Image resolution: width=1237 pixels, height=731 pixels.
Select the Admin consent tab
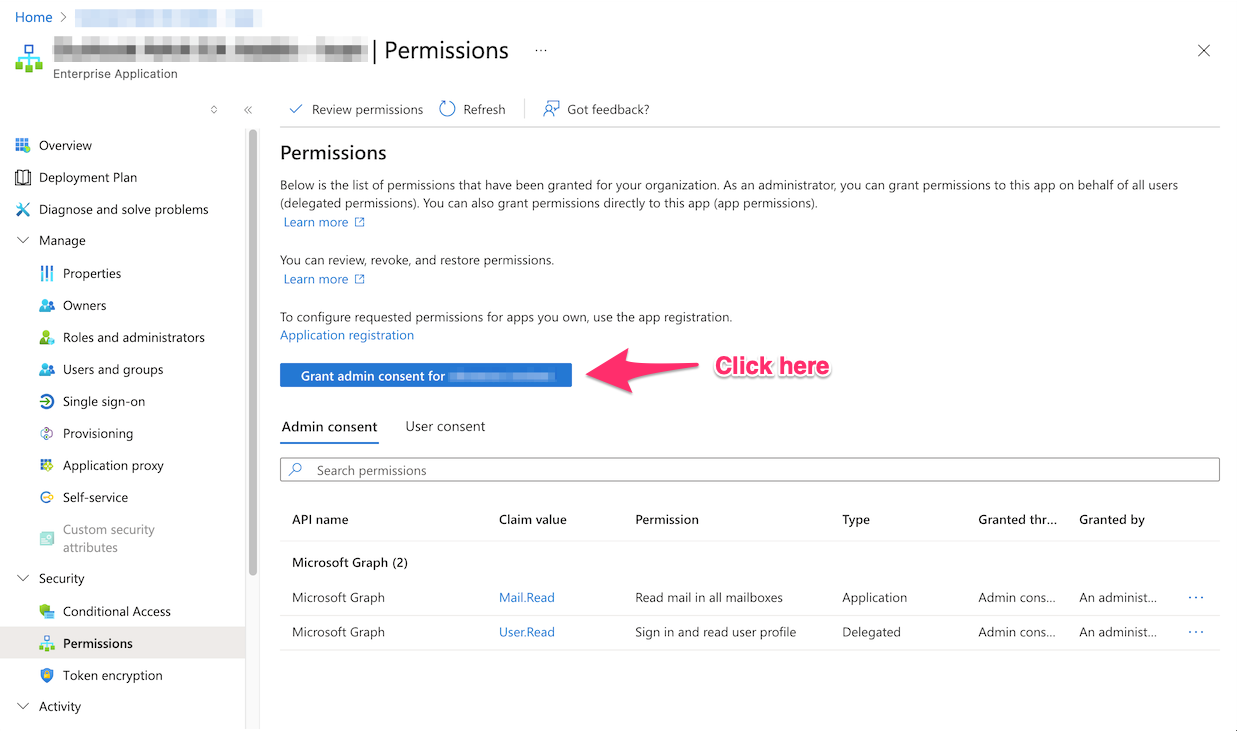329,426
